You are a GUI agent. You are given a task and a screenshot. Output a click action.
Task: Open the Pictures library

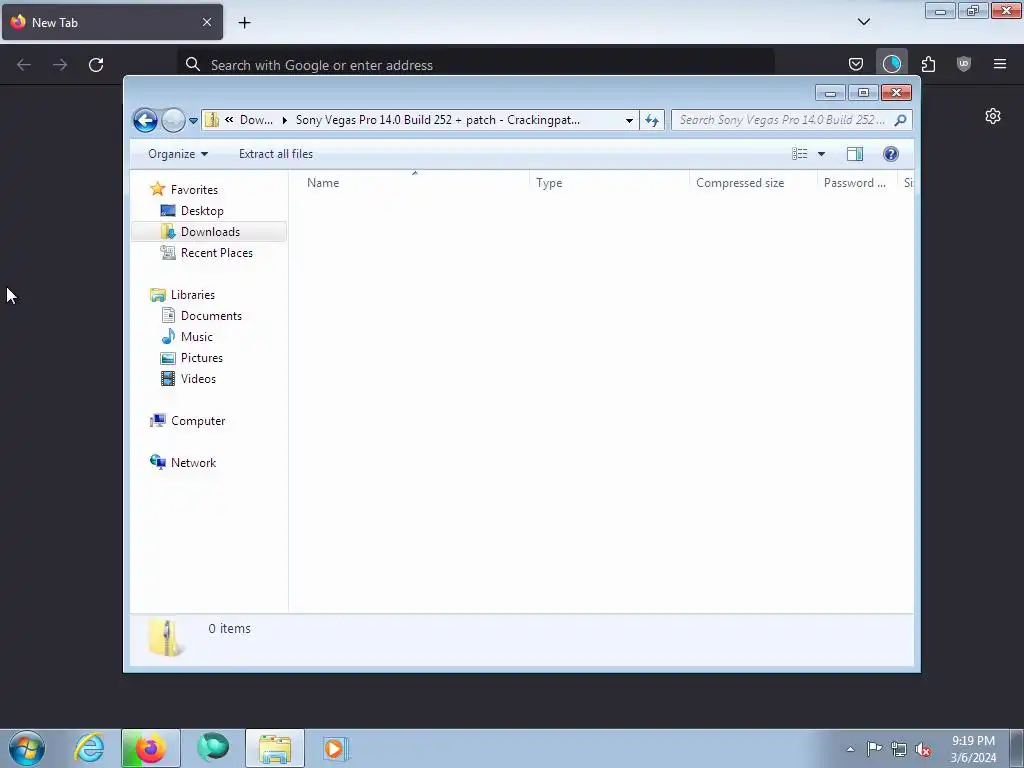(192, 358)
